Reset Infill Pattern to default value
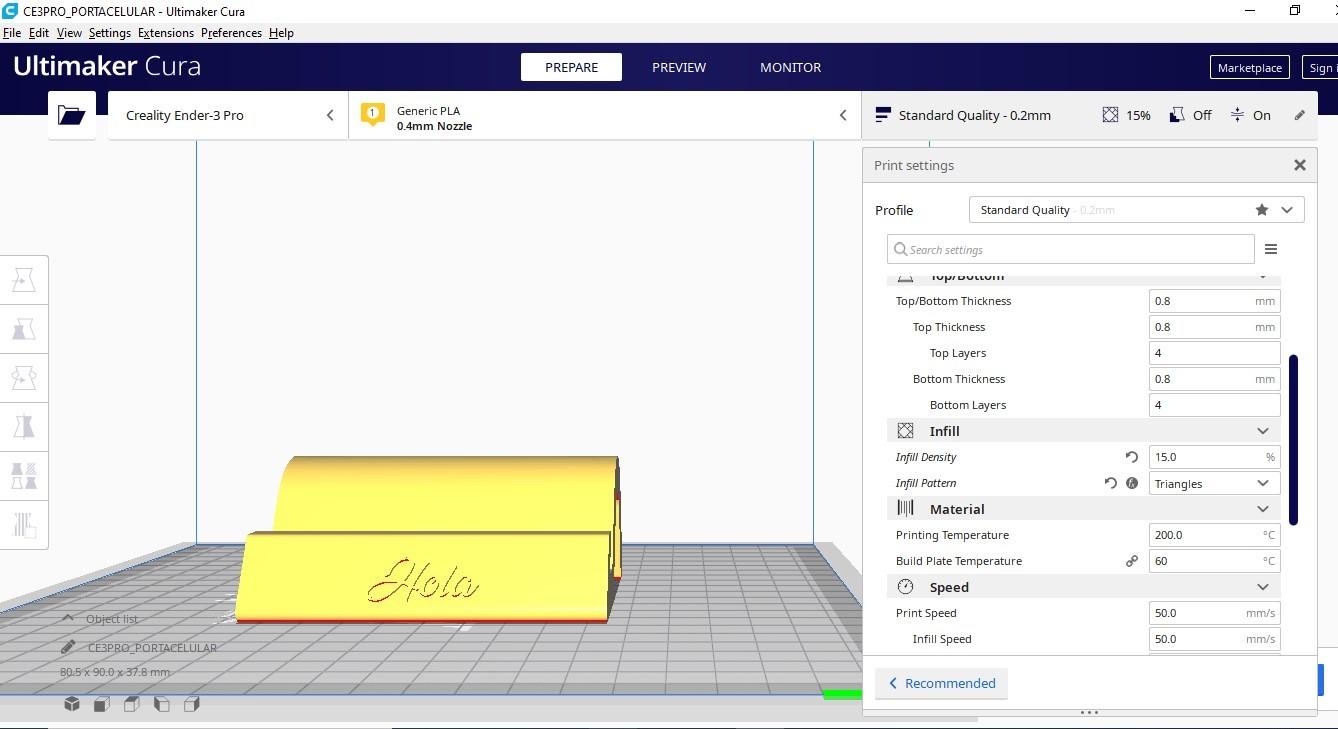This screenshot has height=729, width=1338. pyautogui.click(x=1111, y=483)
